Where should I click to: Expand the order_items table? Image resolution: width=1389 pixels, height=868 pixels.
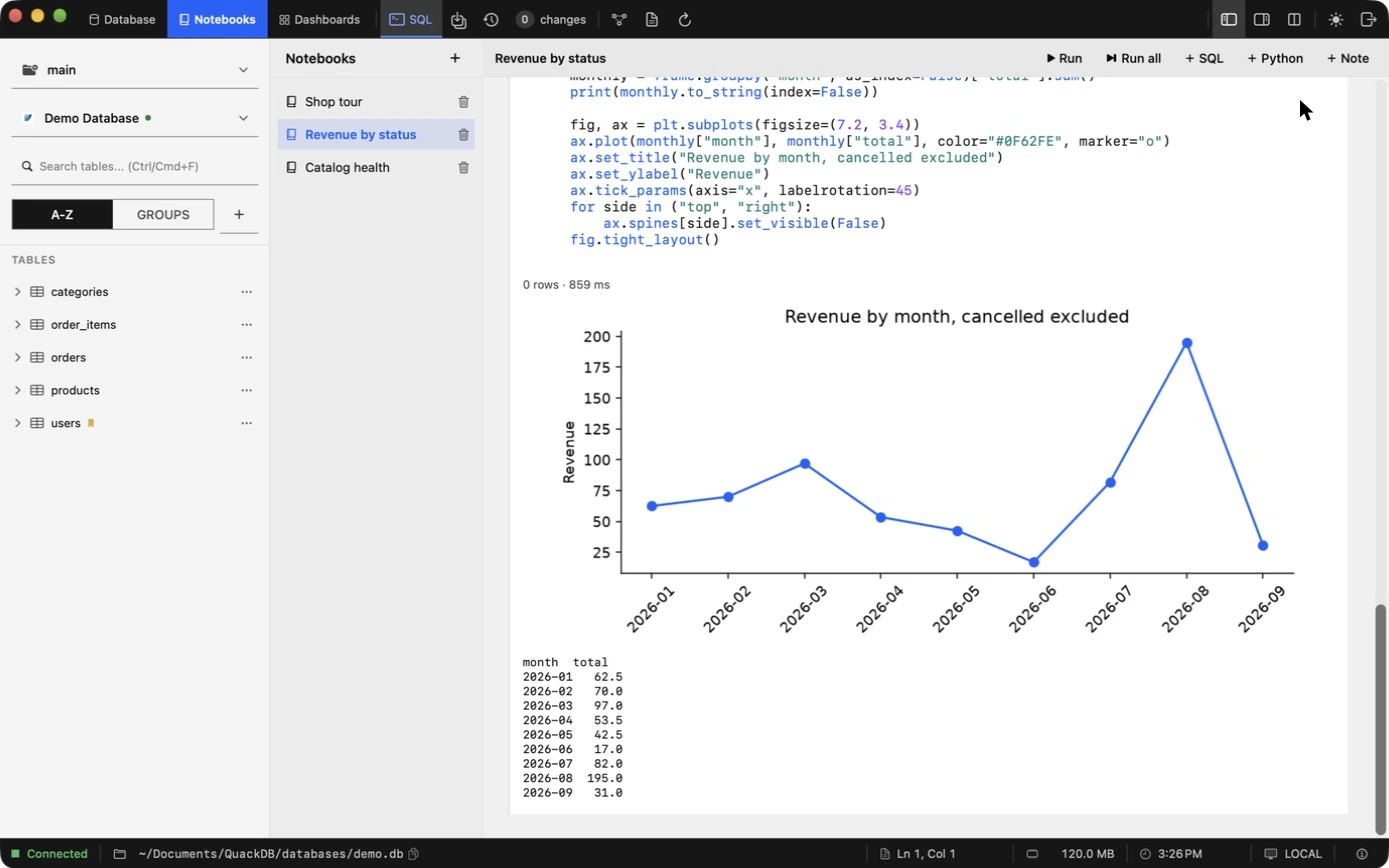[18, 325]
